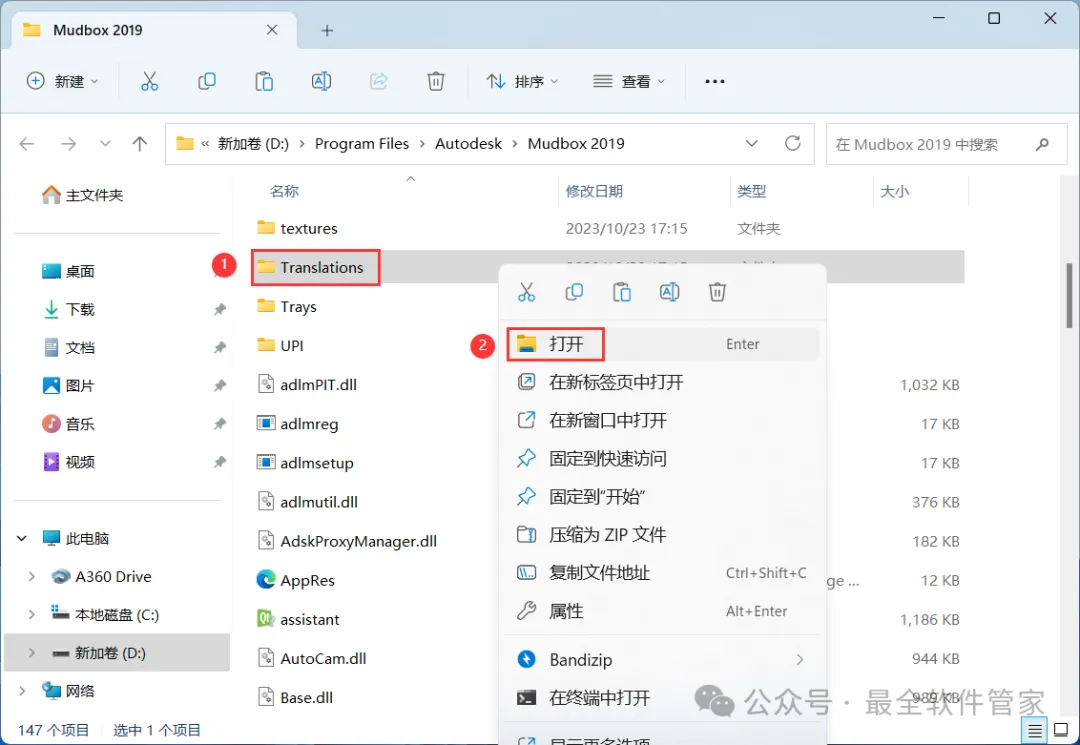
Task: Go up one folder level
Action: pyautogui.click(x=140, y=144)
